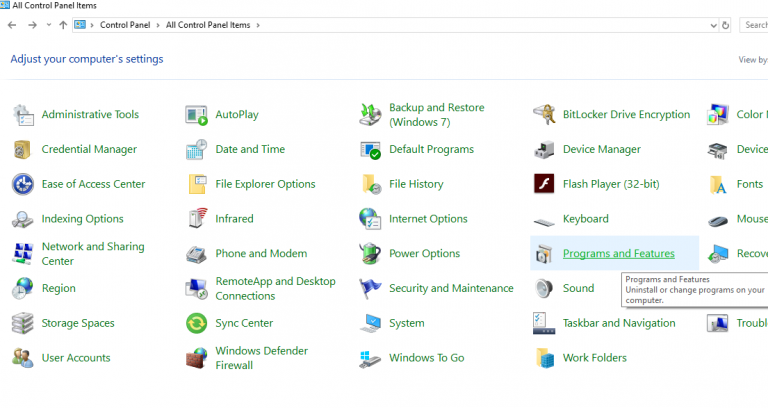This screenshot has width=768, height=408.
Task: Open the Storage Spaces icon
Action: point(23,323)
